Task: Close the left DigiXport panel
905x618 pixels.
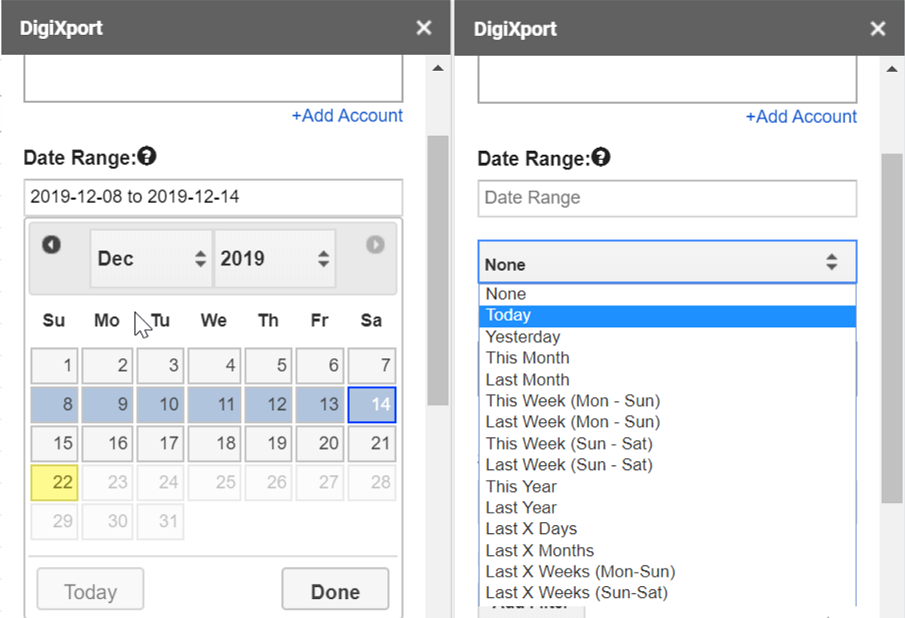Action: [x=424, y=28]
